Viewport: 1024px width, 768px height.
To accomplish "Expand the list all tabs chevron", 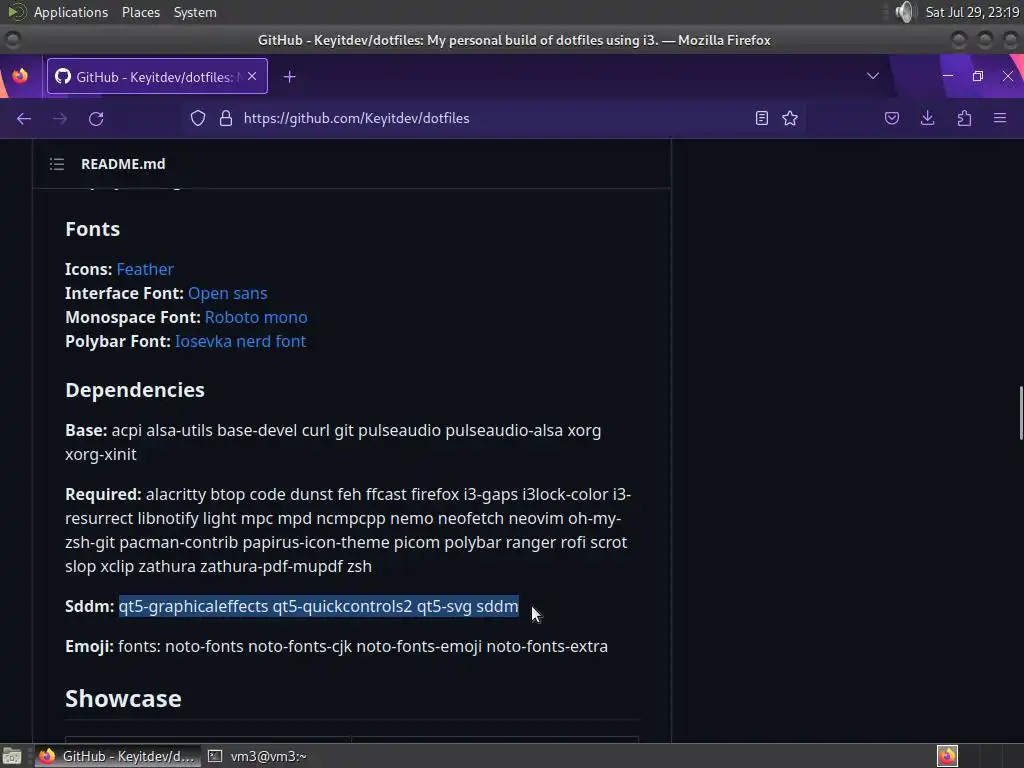I will coord(872,76).
